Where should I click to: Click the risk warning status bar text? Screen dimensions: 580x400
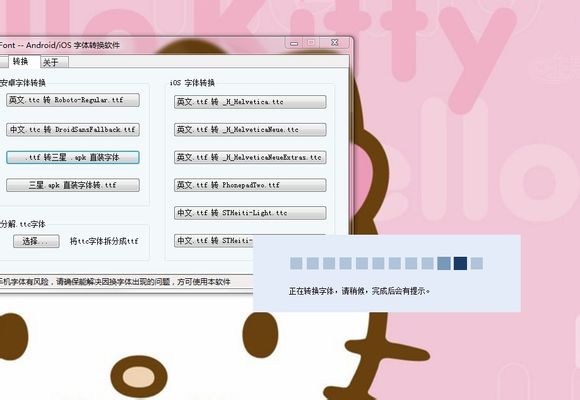(x=115, y=282)
